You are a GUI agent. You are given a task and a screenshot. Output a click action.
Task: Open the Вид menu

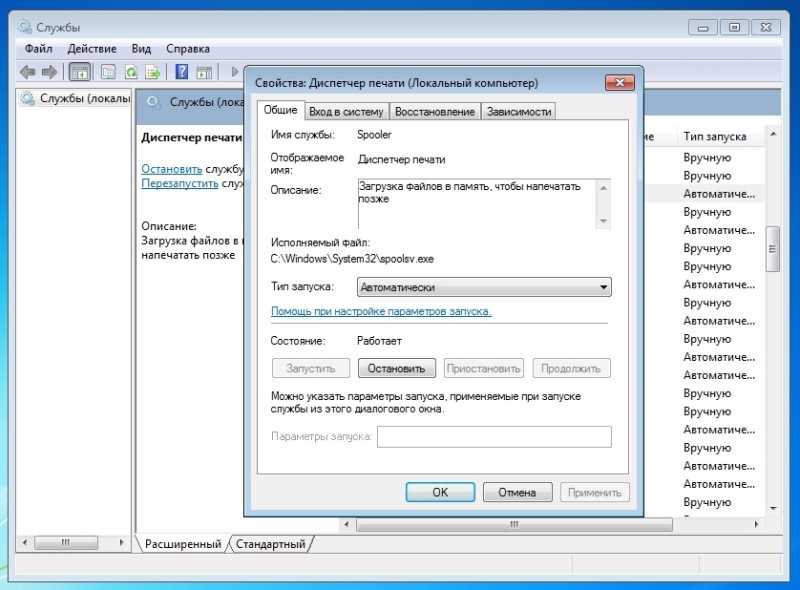coord(141,49)
